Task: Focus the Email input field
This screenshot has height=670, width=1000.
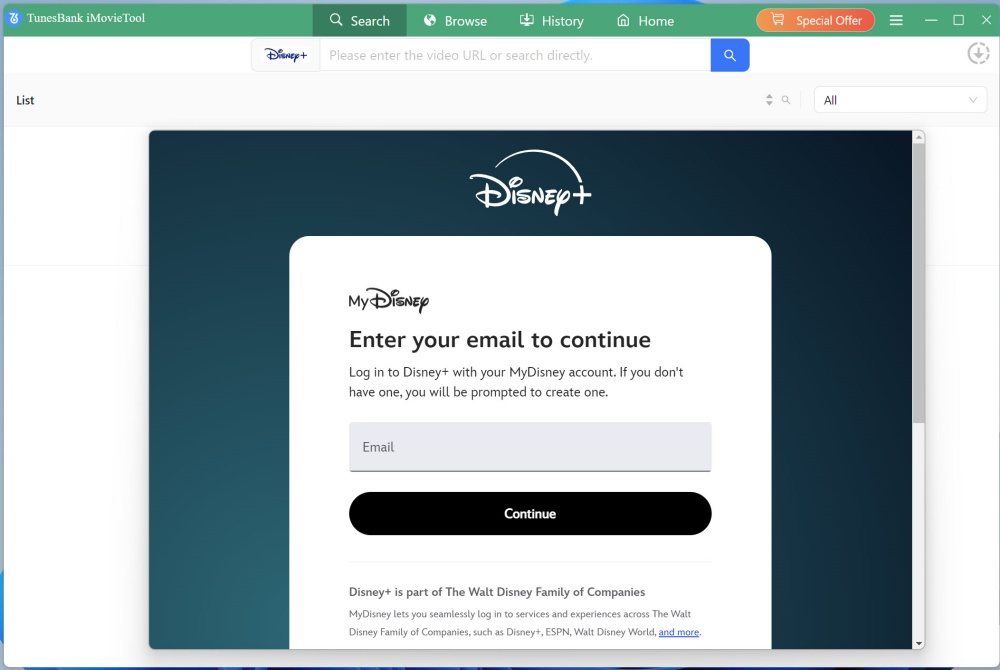Action: pyautogui.click(x=530, y=447)
